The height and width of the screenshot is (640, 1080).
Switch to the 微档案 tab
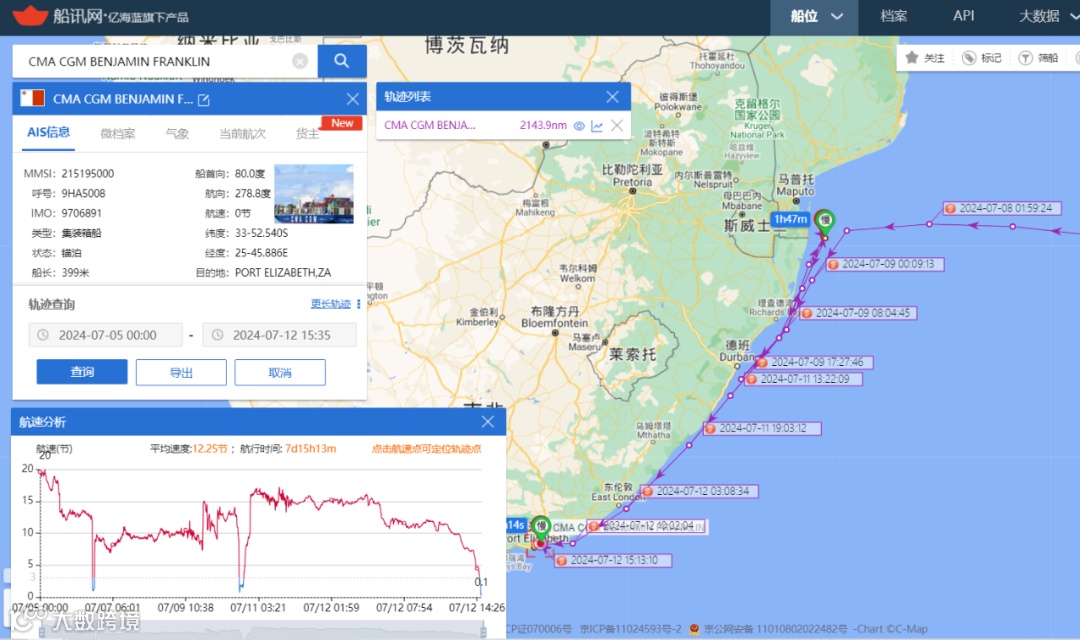coord(118,134)
